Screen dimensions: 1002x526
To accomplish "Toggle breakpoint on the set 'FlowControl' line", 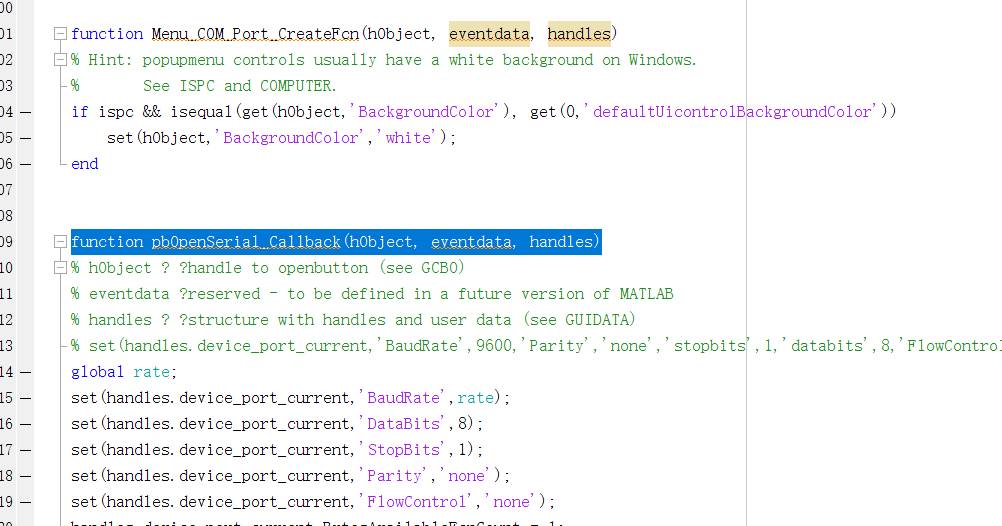I will 26,502.
